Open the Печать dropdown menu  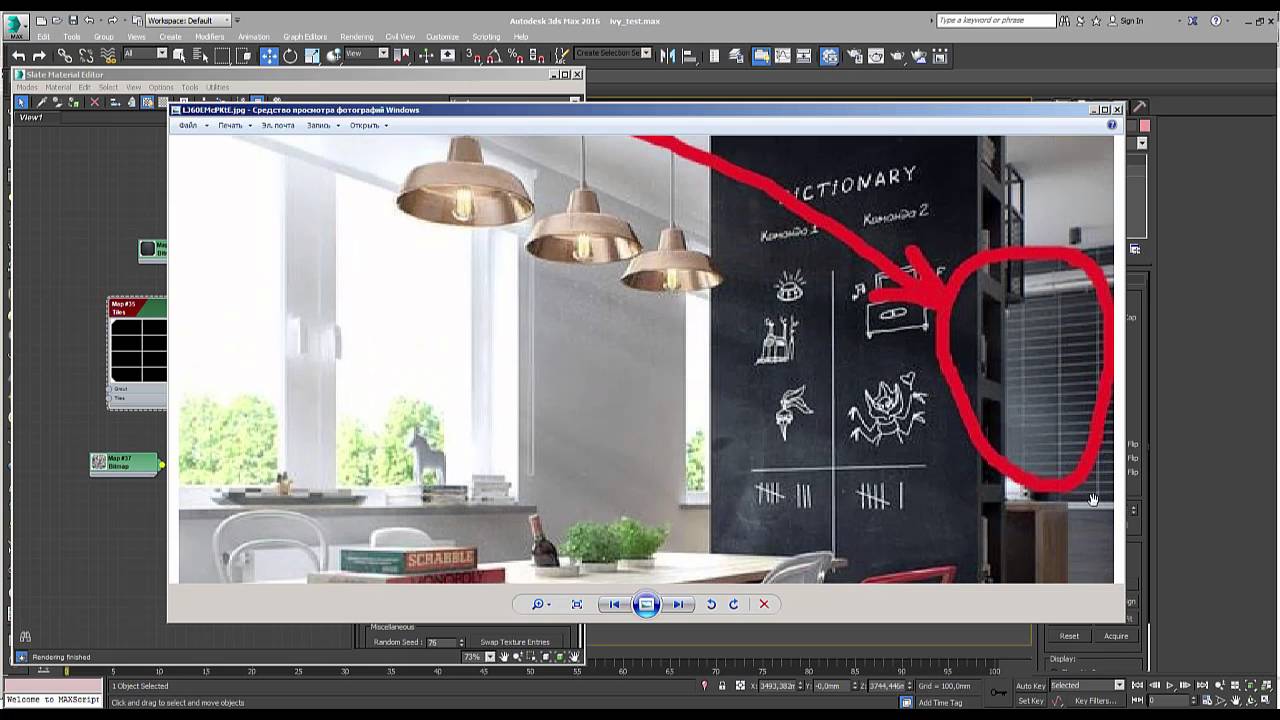tap(235, 125)
